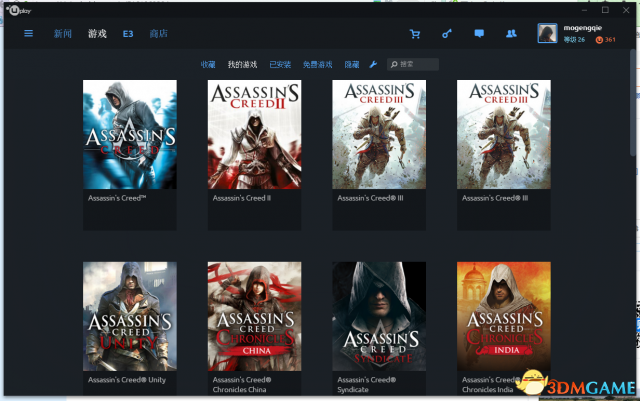Open the chat messages icon
Viewport: 640px width, 401px height.
coord(479,33)
